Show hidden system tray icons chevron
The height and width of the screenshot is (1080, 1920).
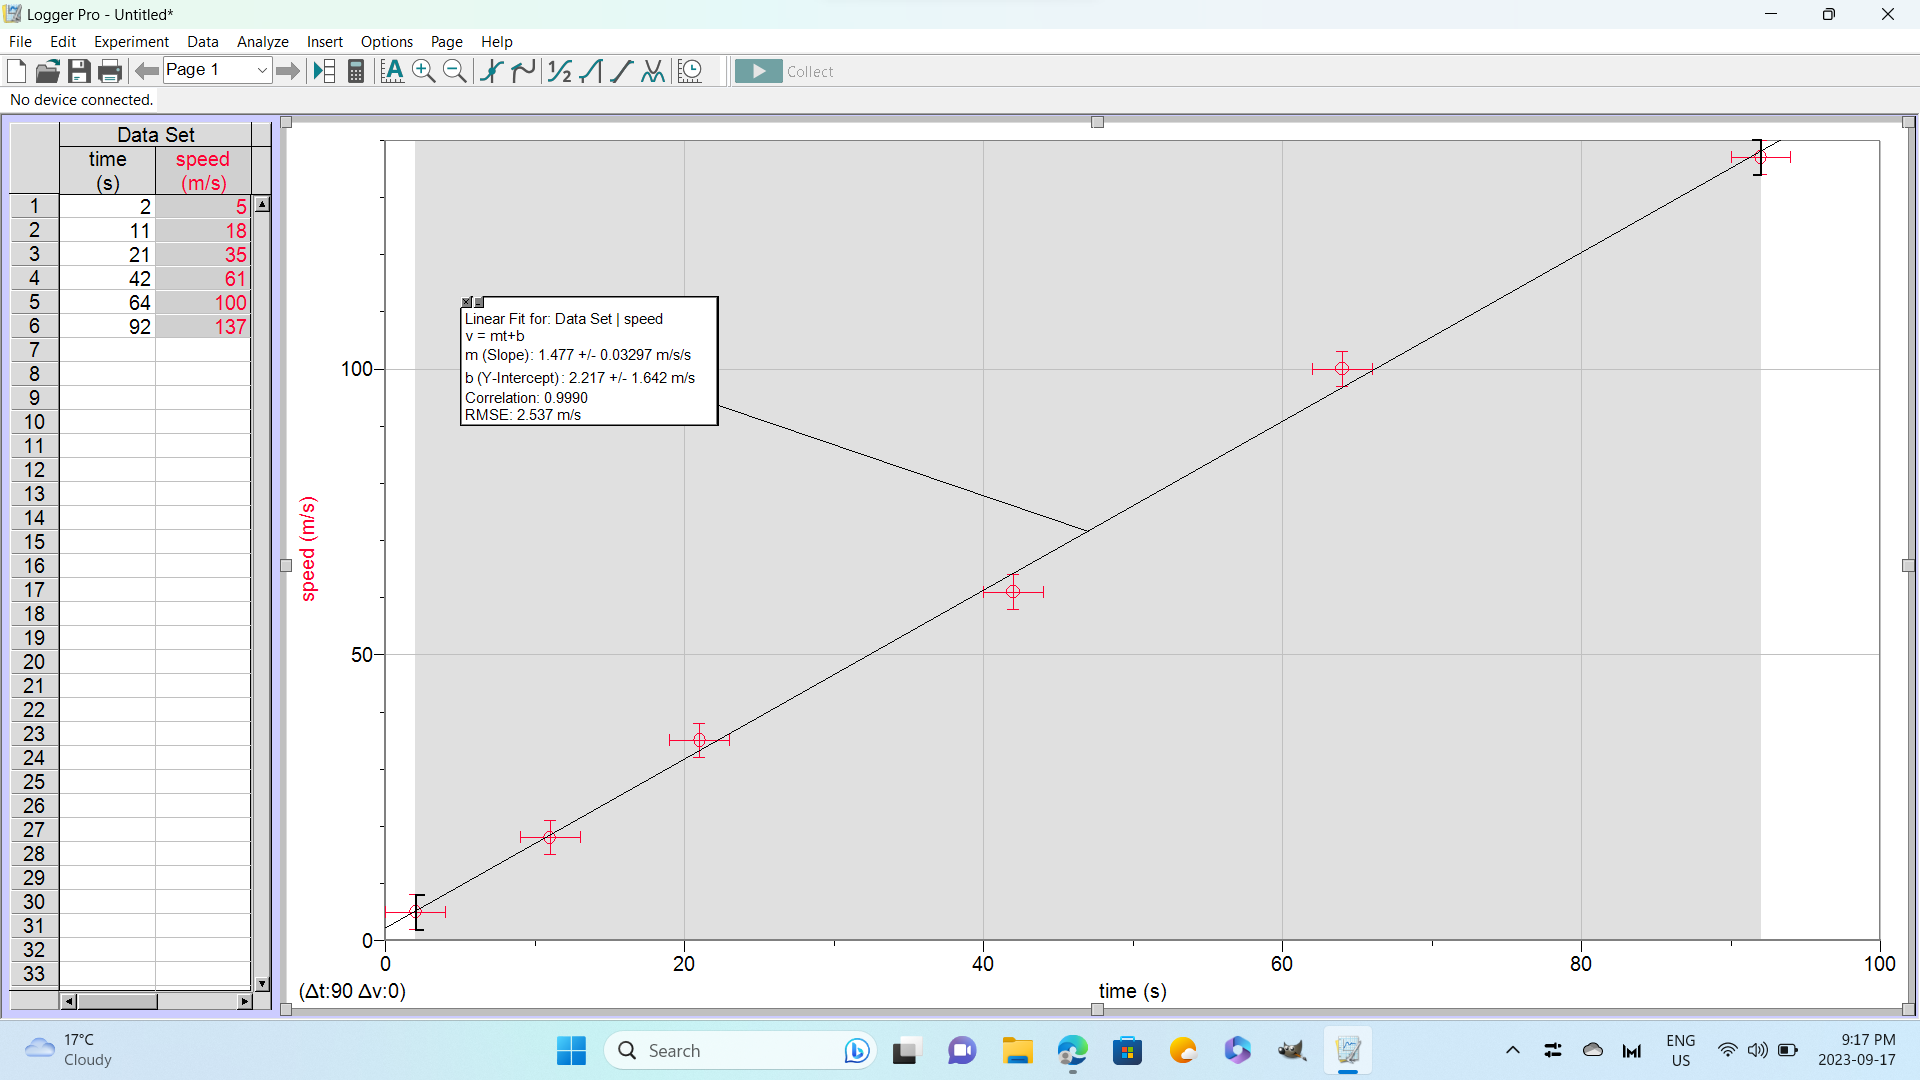click(x=1512, y=1050)
